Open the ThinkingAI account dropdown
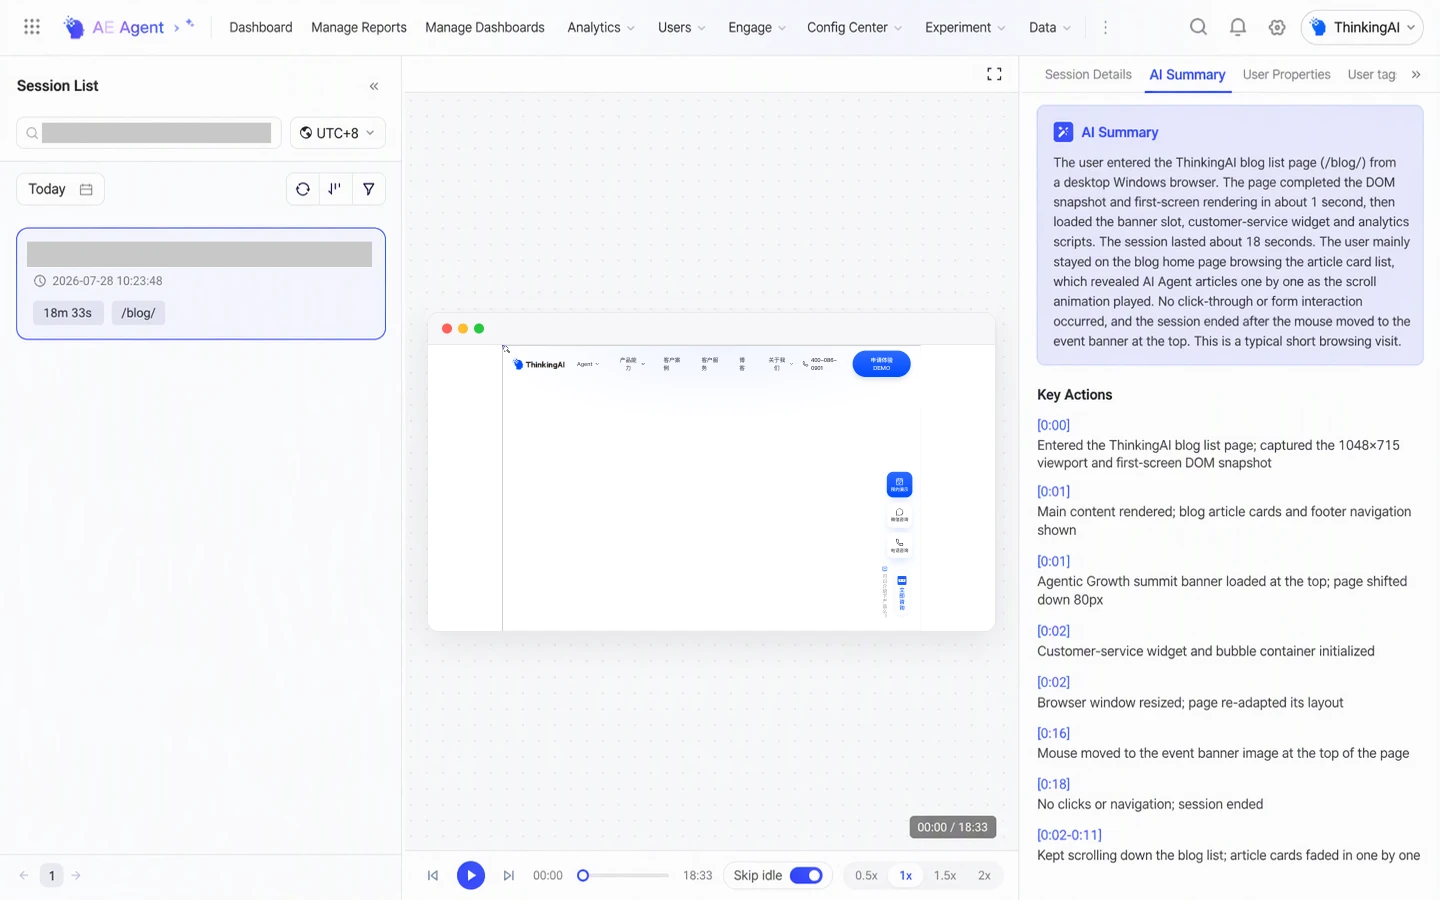The height and width of the screenshot is (900, 1440). point(1362,27)
